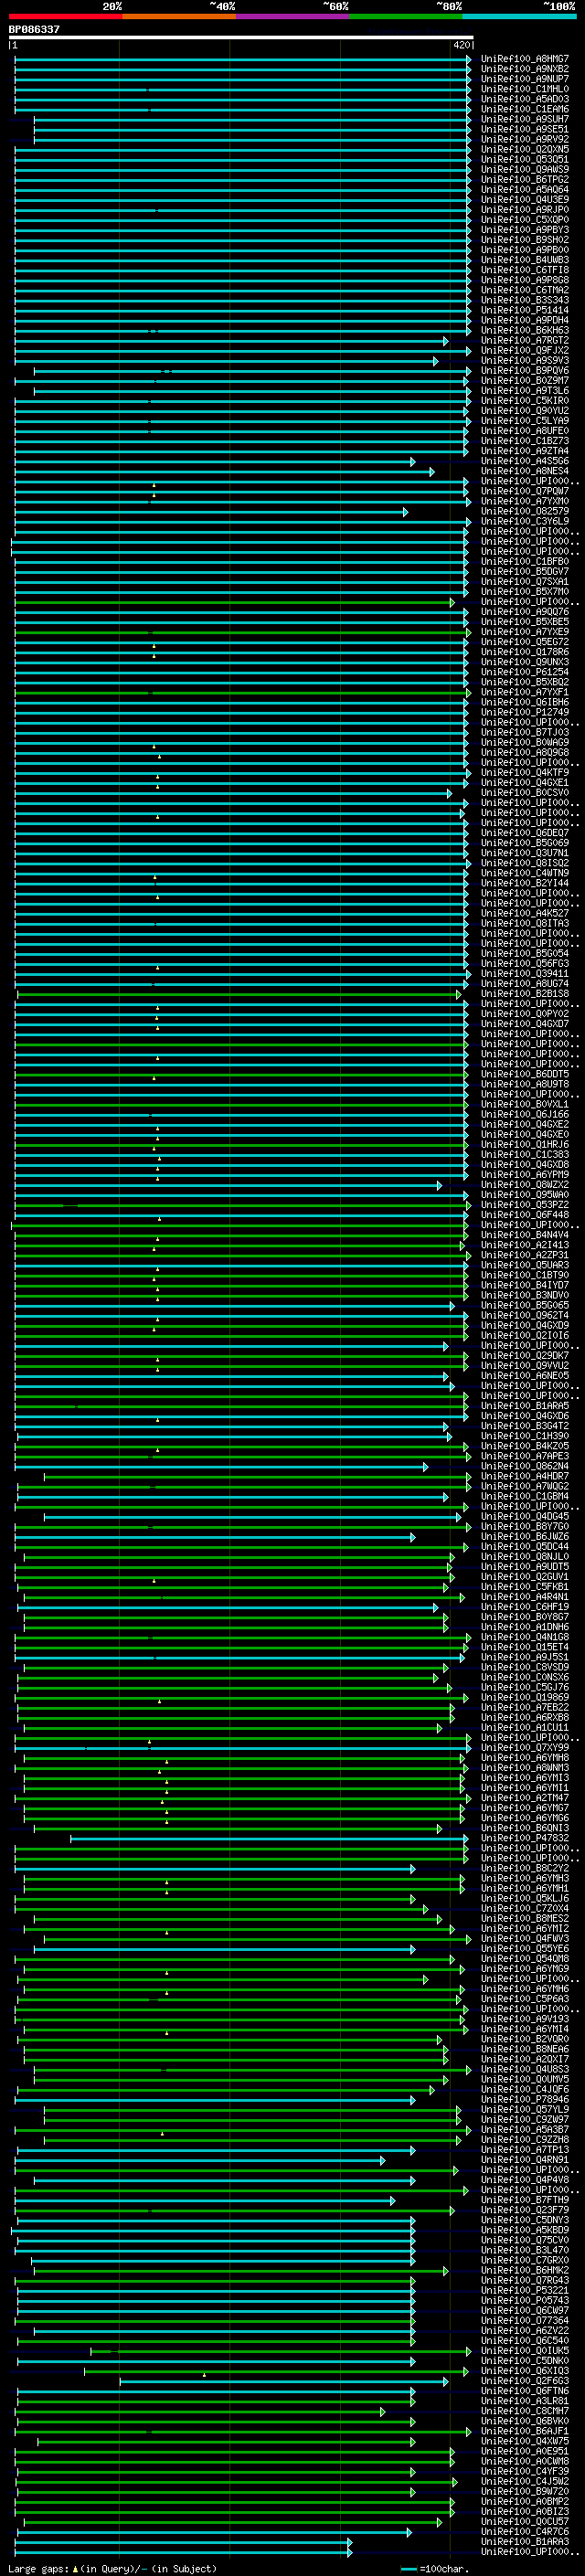Click the UniRef100_B1ARA5 label
Viewport: 585px width, 2576px height.
click(x=525, y=1406)
